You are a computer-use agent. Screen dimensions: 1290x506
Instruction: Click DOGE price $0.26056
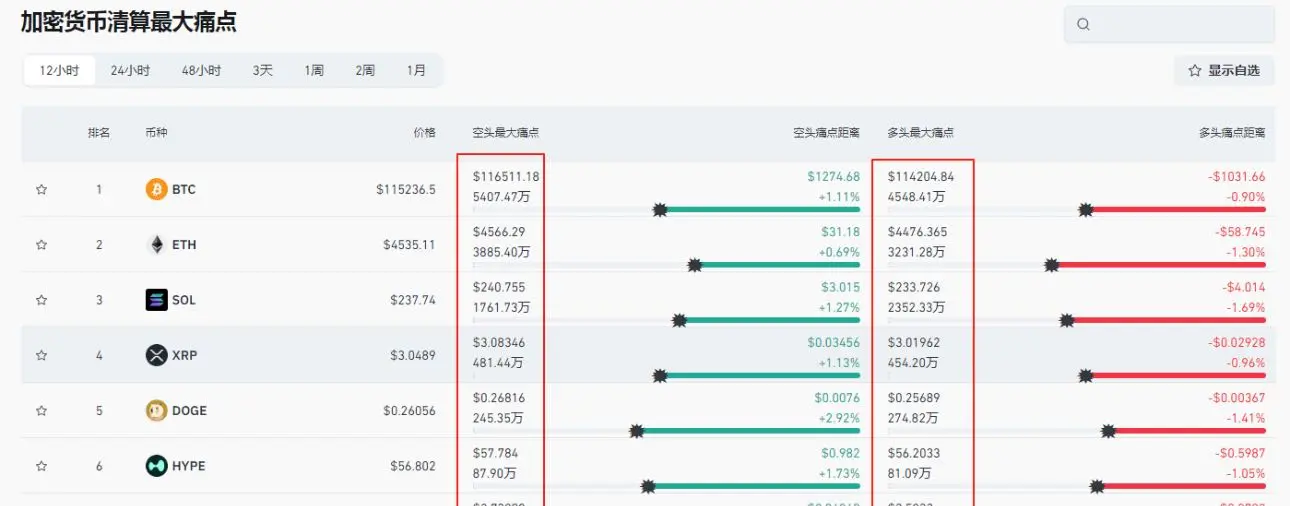(410, 410)
